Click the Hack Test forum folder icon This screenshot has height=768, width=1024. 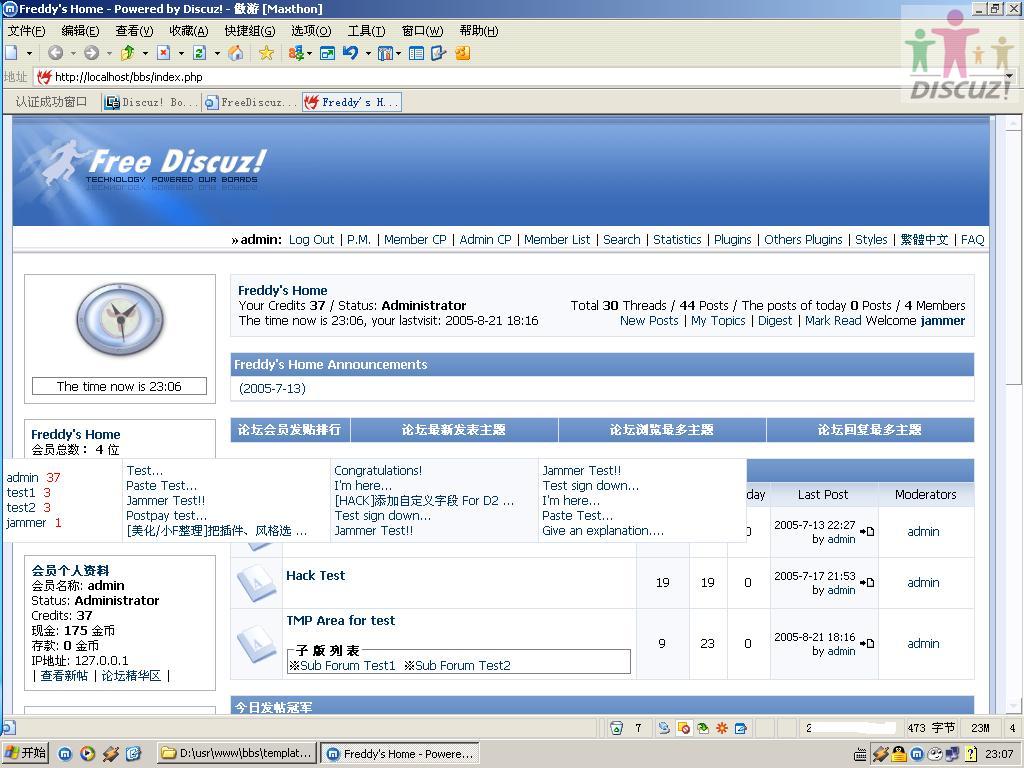point(257,583)
